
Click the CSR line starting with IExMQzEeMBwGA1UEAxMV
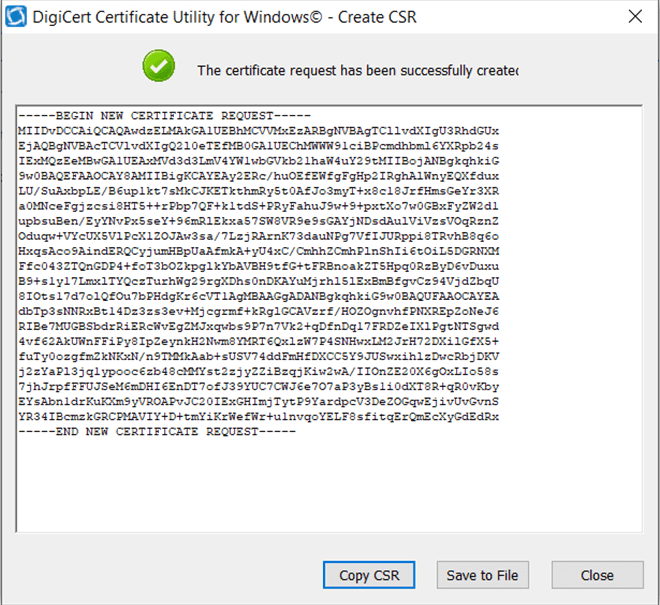point(258,161)
